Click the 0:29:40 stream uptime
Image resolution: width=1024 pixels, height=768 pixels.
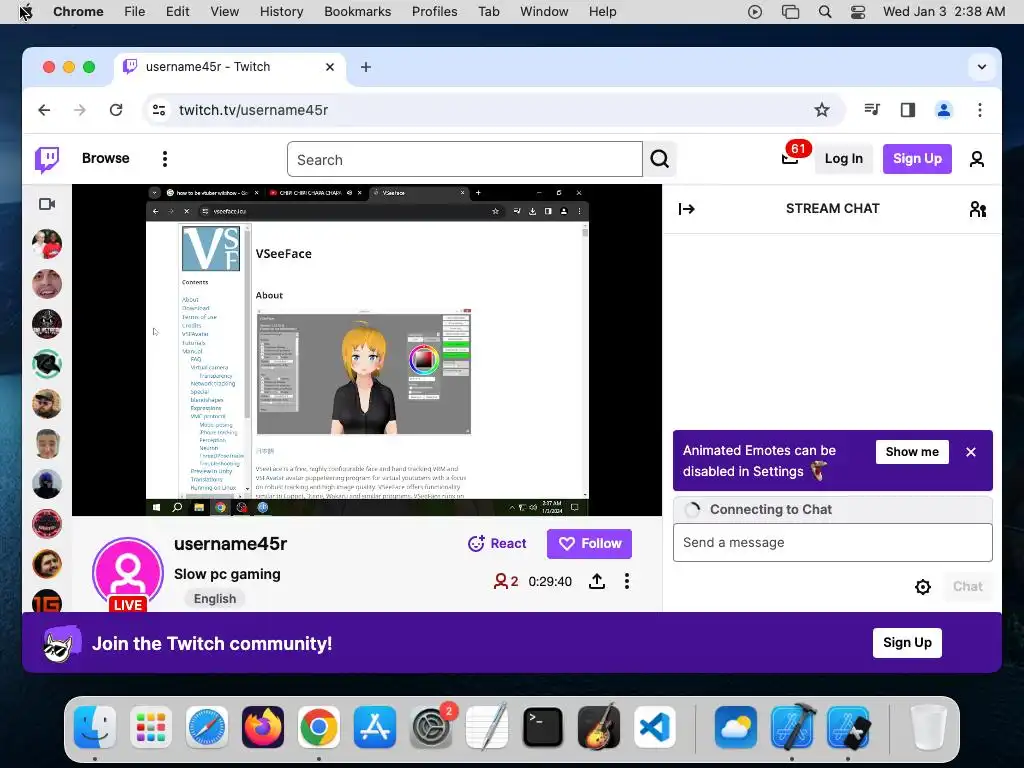(x=550, y=581)
